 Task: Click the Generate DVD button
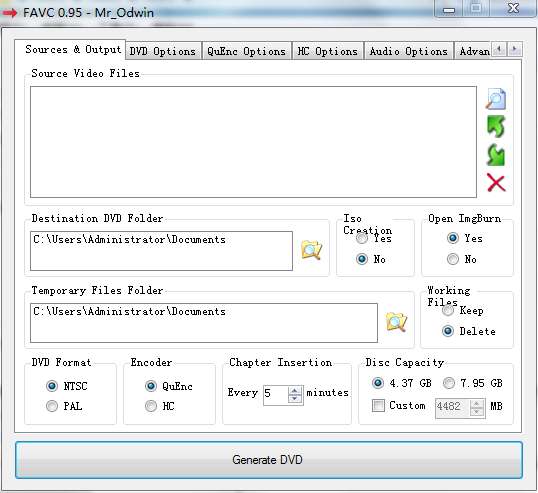[x=269, y=459]
